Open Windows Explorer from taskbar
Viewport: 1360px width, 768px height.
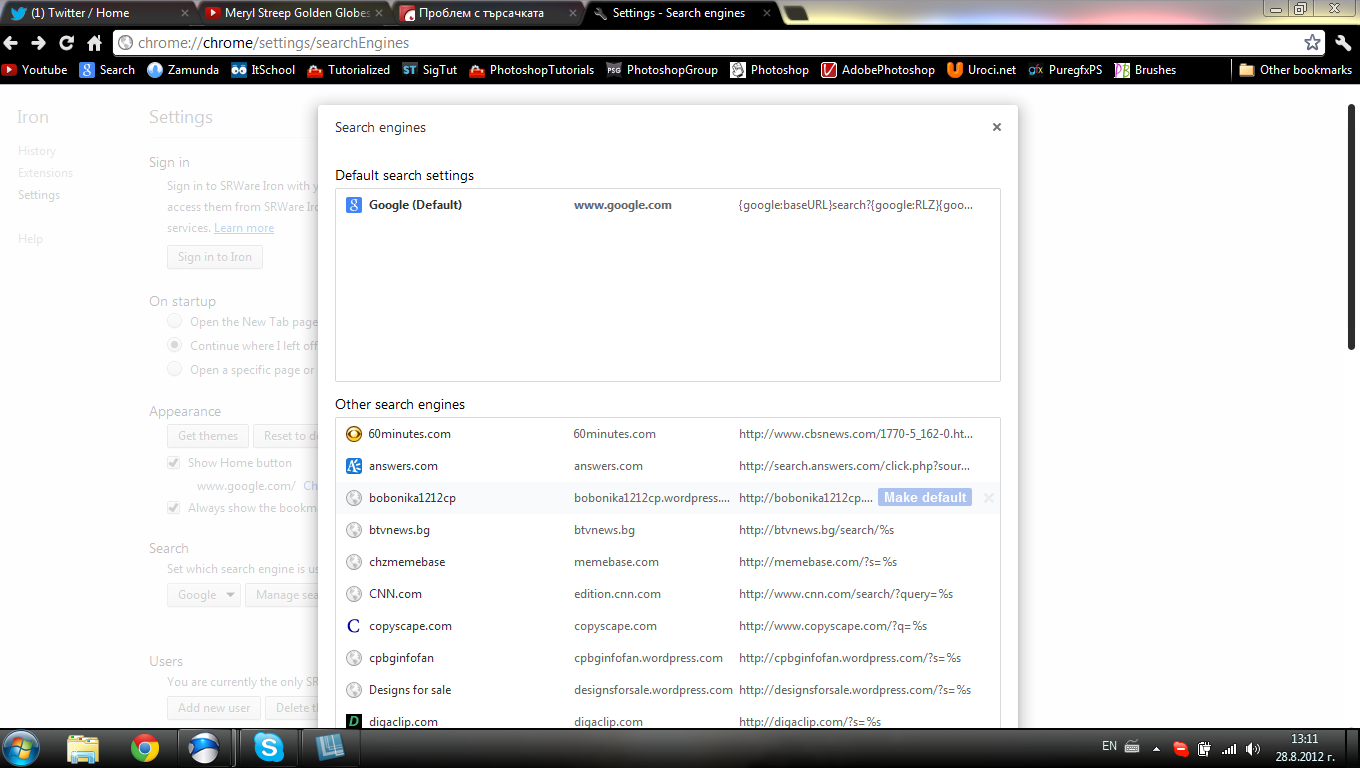83,748
